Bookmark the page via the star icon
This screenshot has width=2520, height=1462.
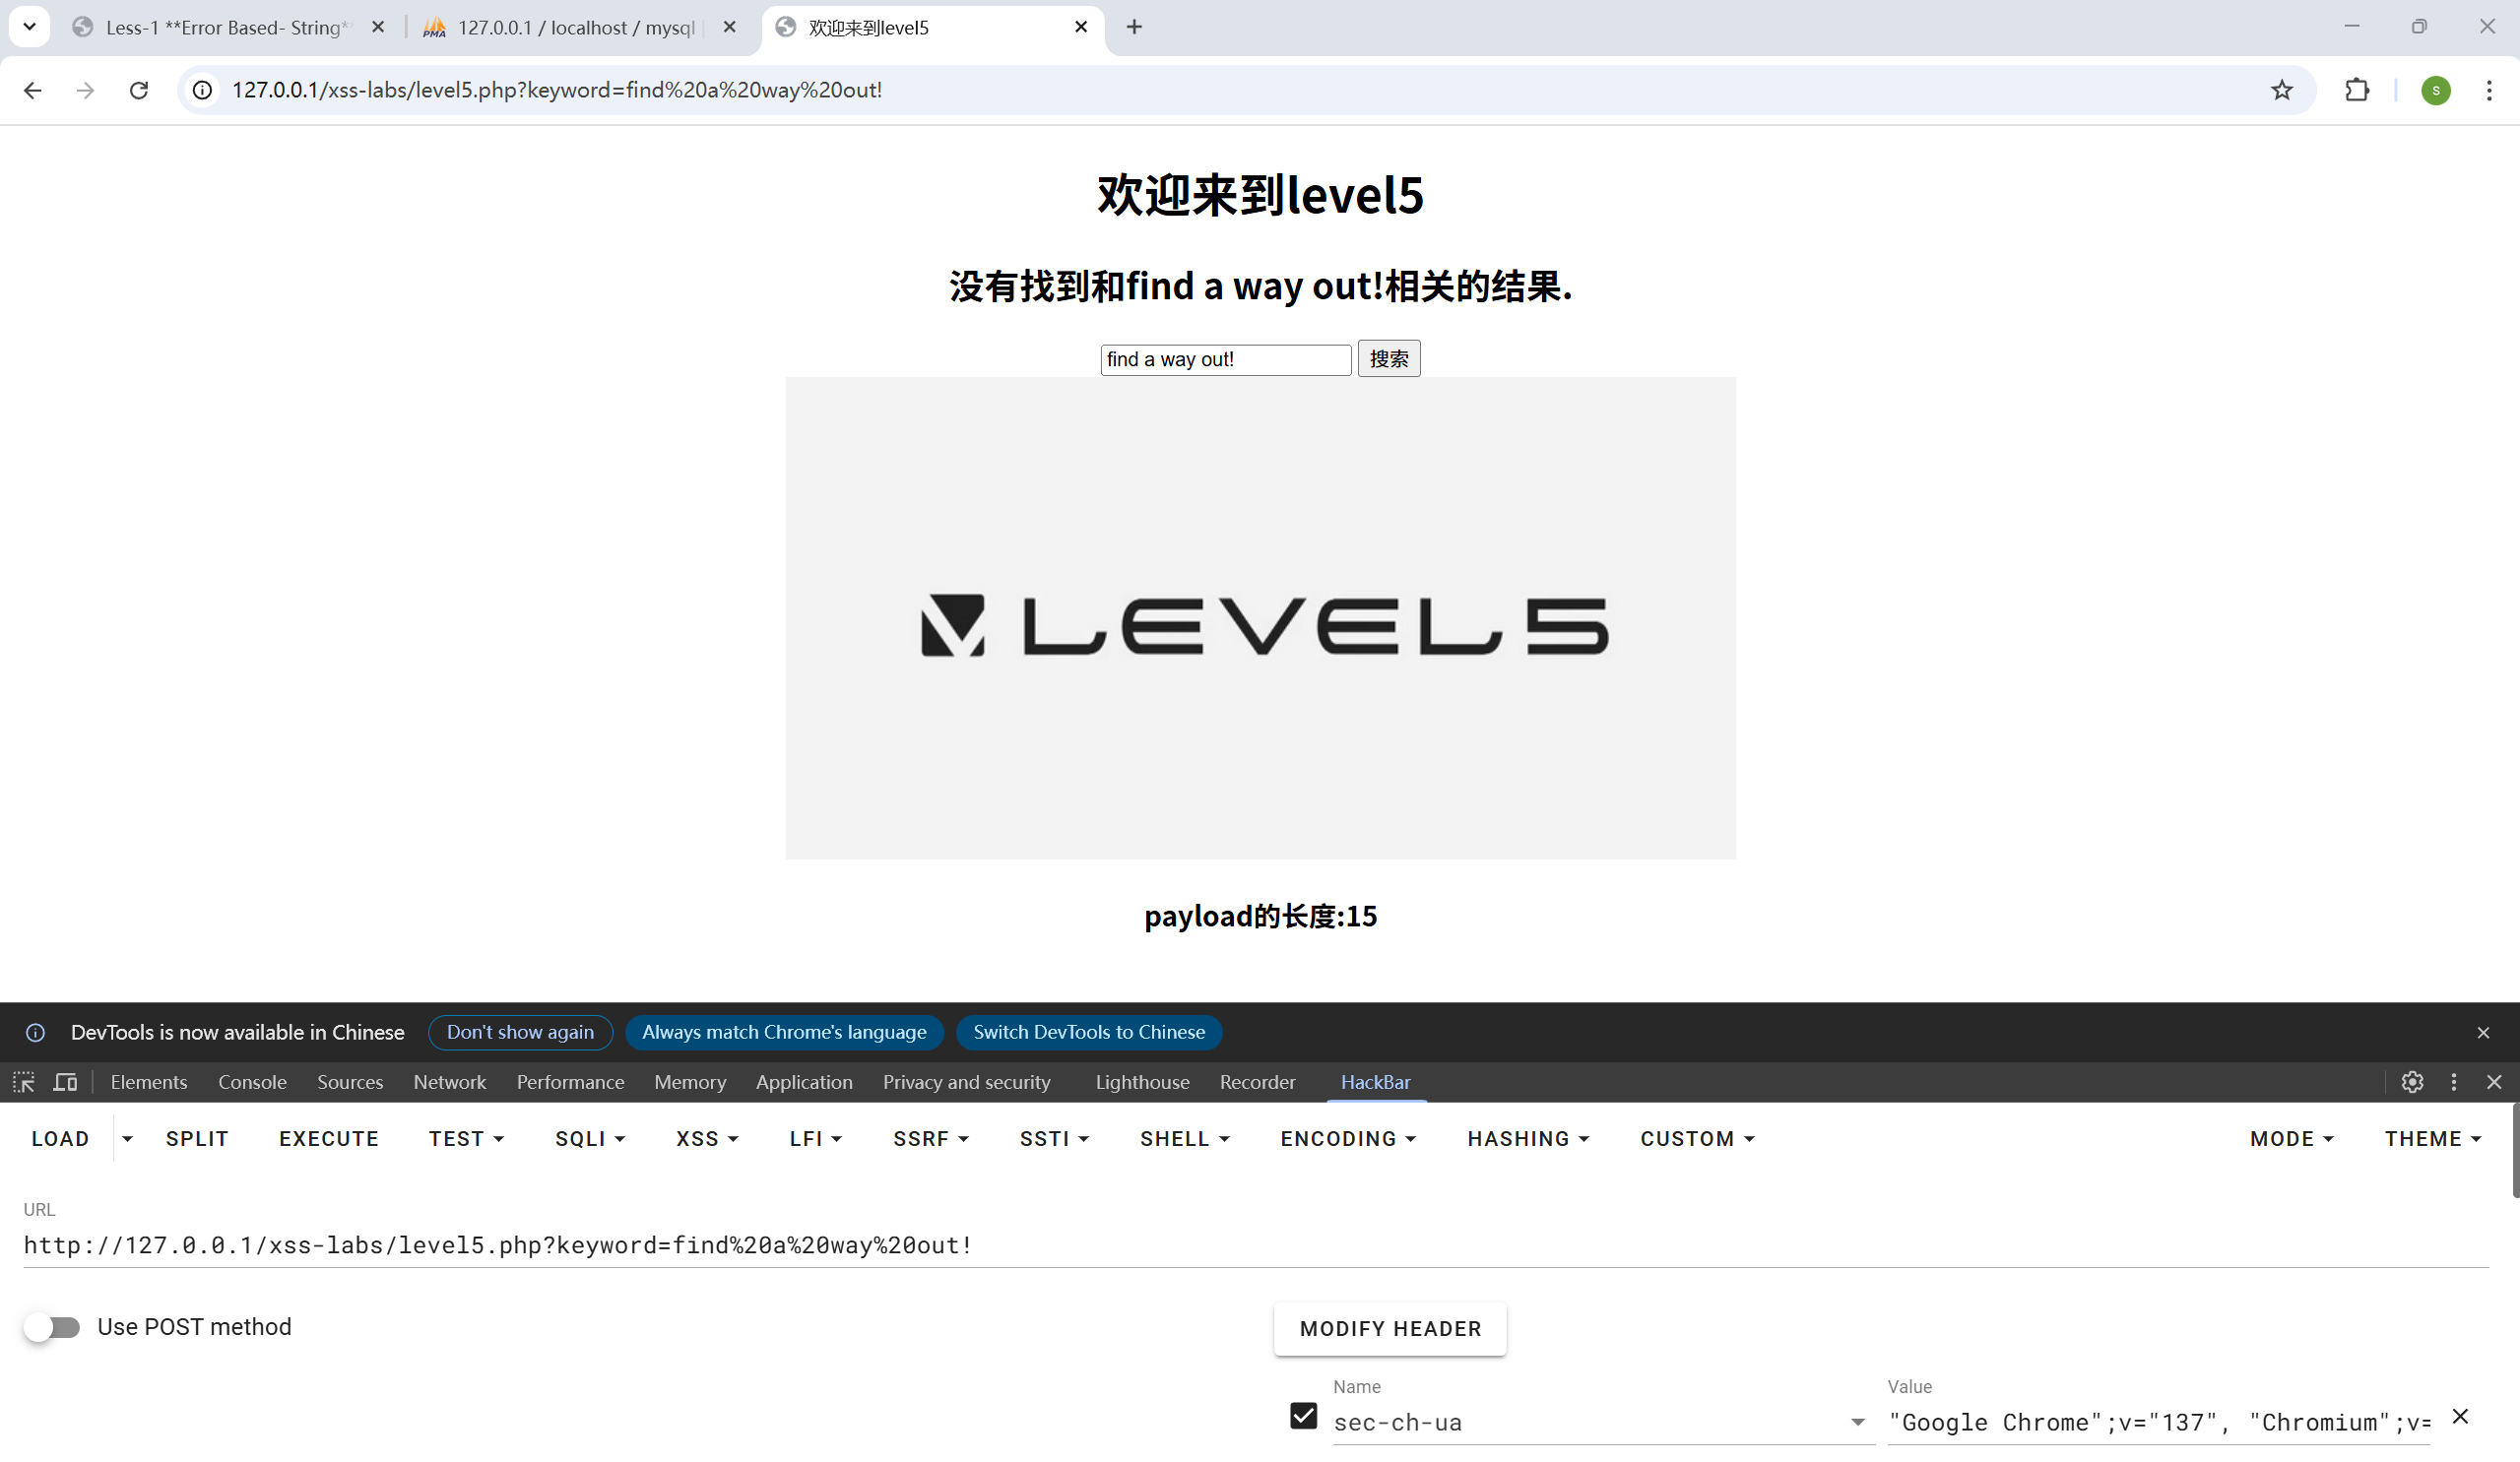point(2282,90)
